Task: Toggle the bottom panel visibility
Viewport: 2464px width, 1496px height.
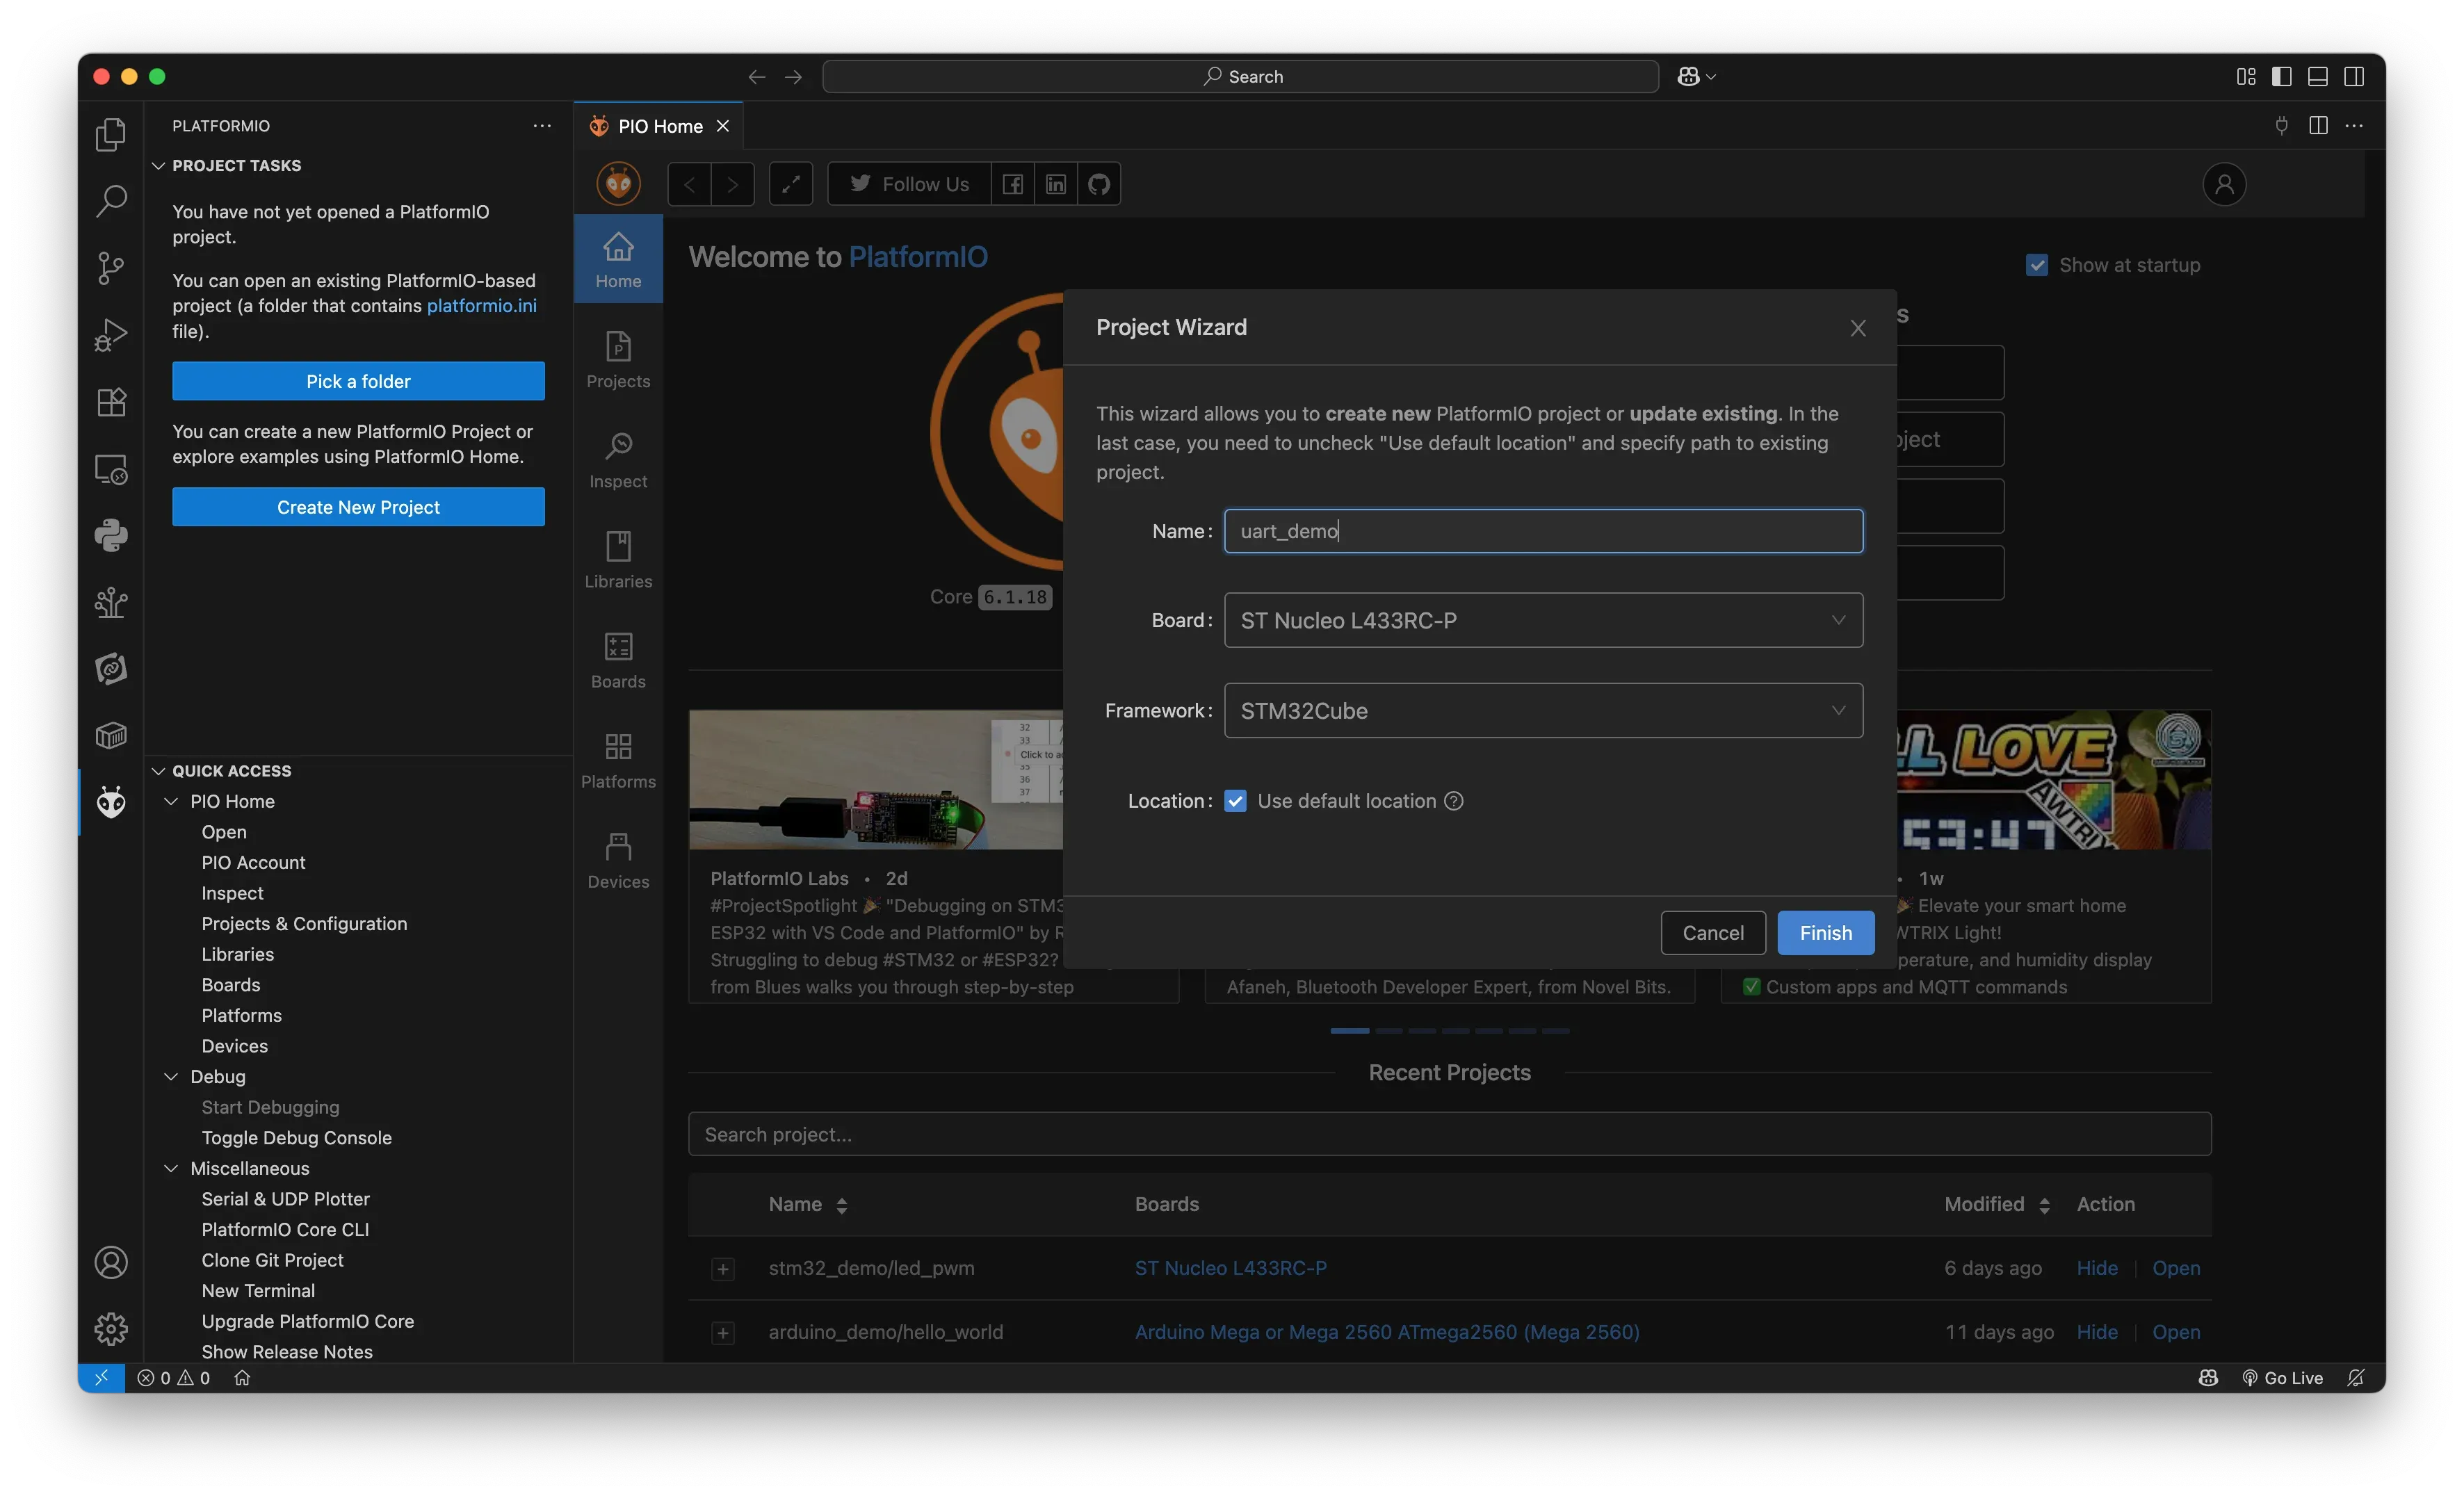Action: [2318, 76]
